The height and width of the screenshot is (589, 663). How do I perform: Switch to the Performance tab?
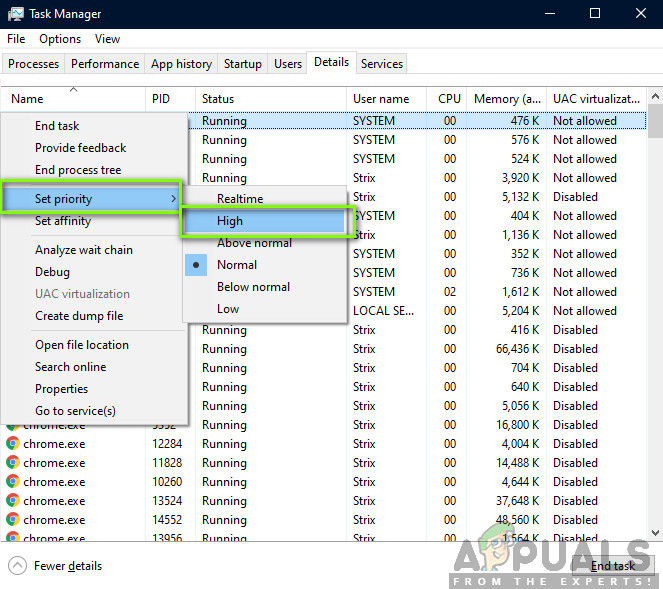pos(105,64)
